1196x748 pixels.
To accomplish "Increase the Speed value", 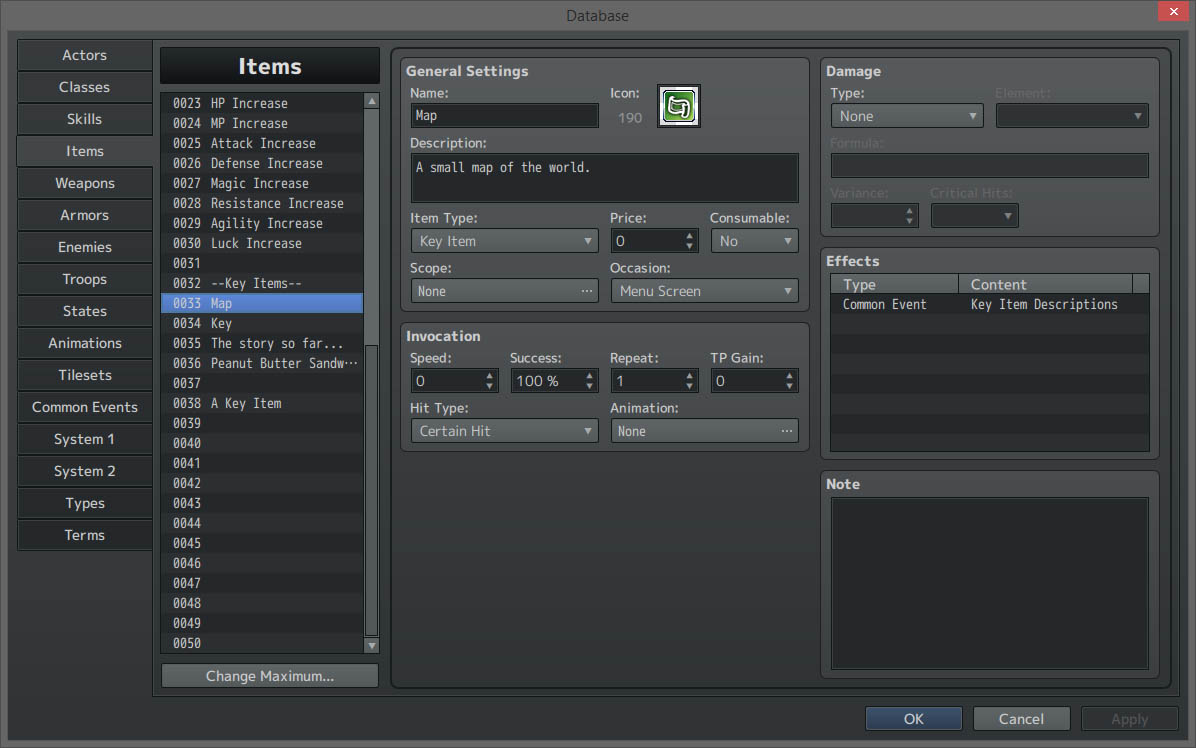I will (x=490, y=375).
